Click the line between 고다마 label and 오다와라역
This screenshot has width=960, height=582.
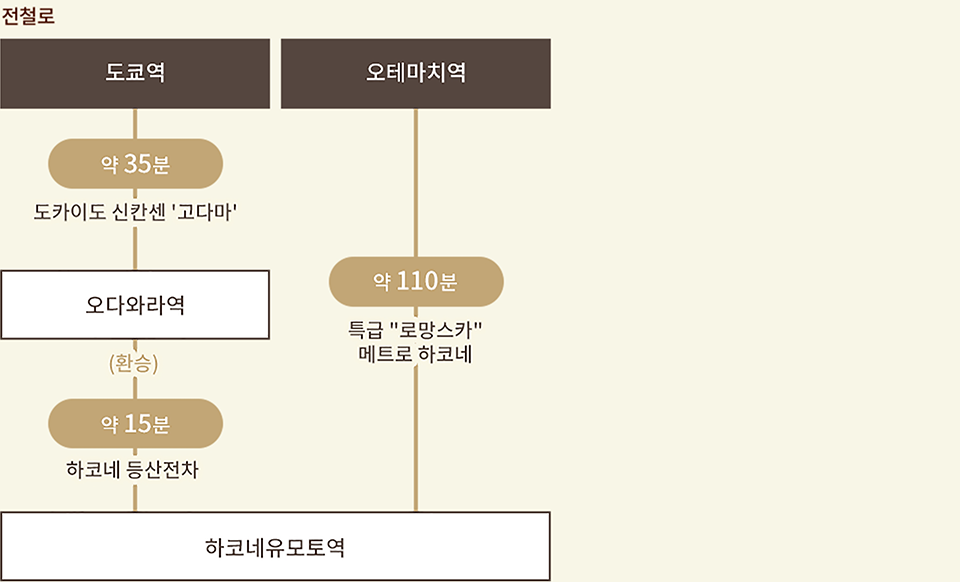(135, 248)
